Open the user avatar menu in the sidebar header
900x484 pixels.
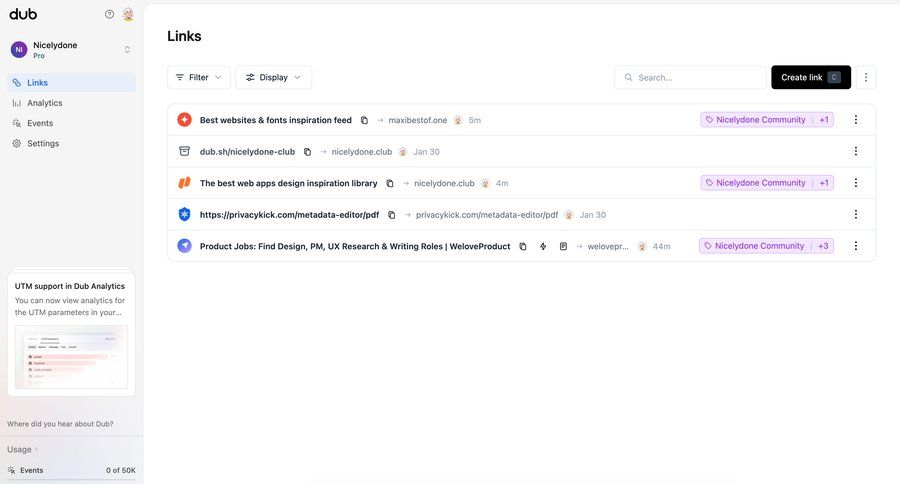click(x=128, y=14)
